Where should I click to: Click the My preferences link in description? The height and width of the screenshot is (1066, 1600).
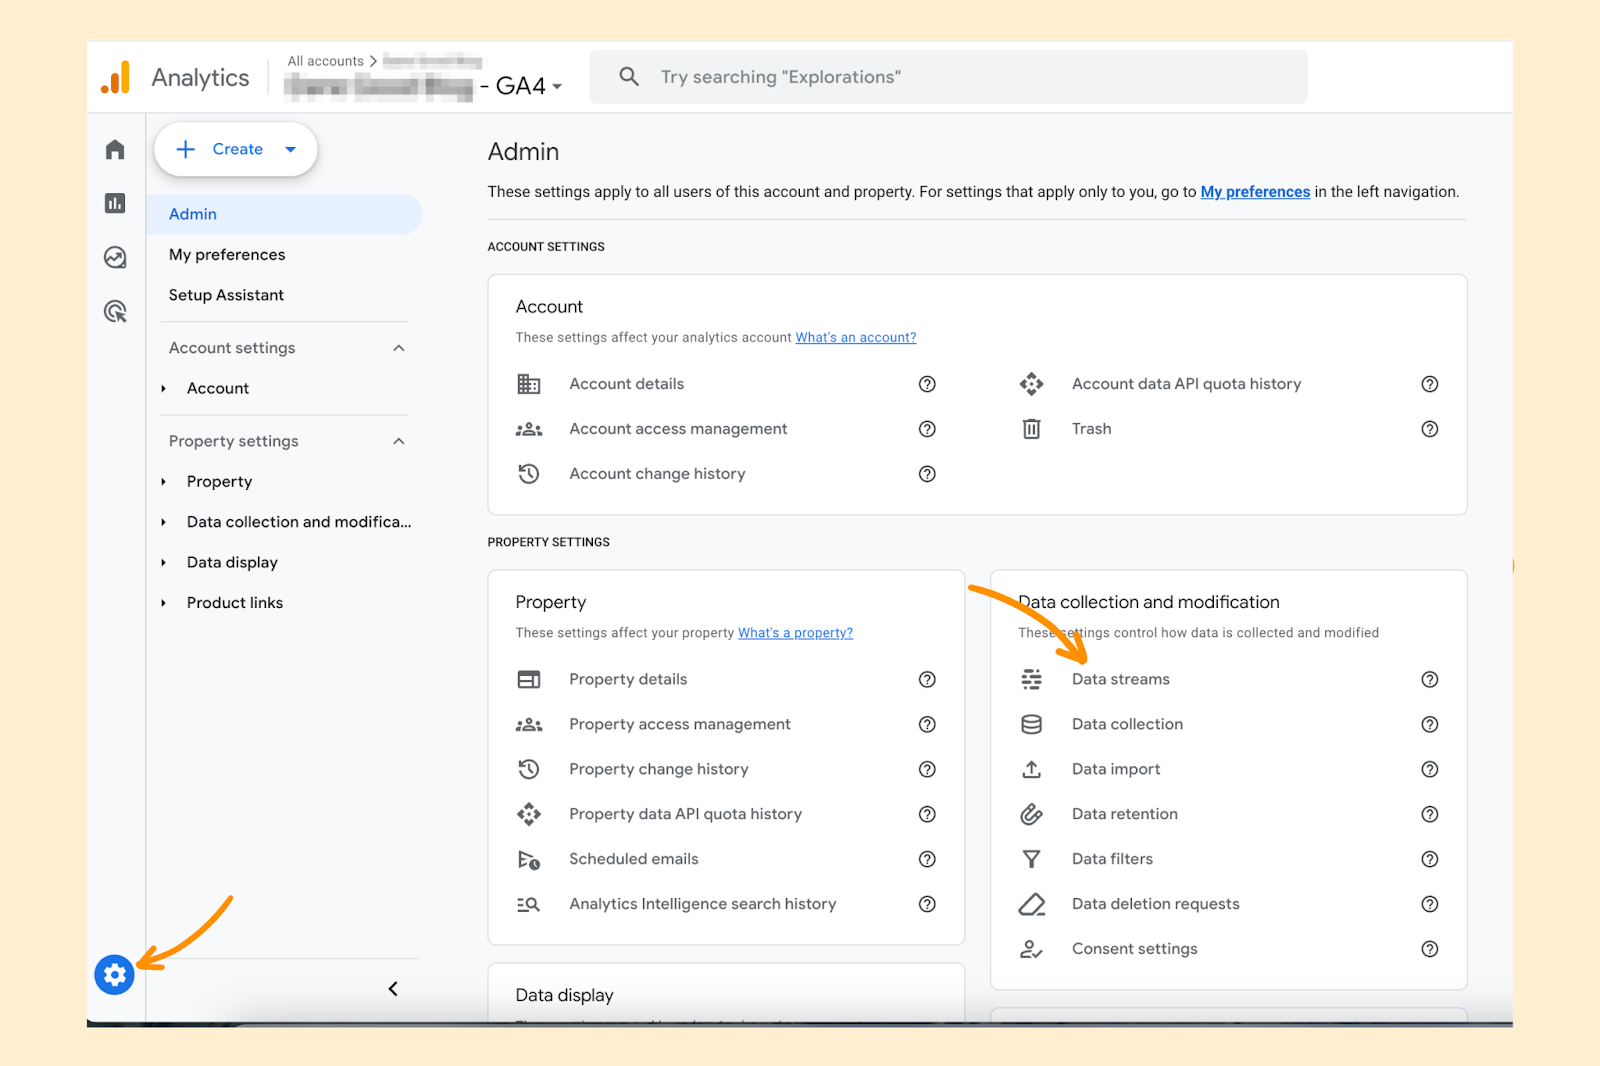[x=1254, y=191]
